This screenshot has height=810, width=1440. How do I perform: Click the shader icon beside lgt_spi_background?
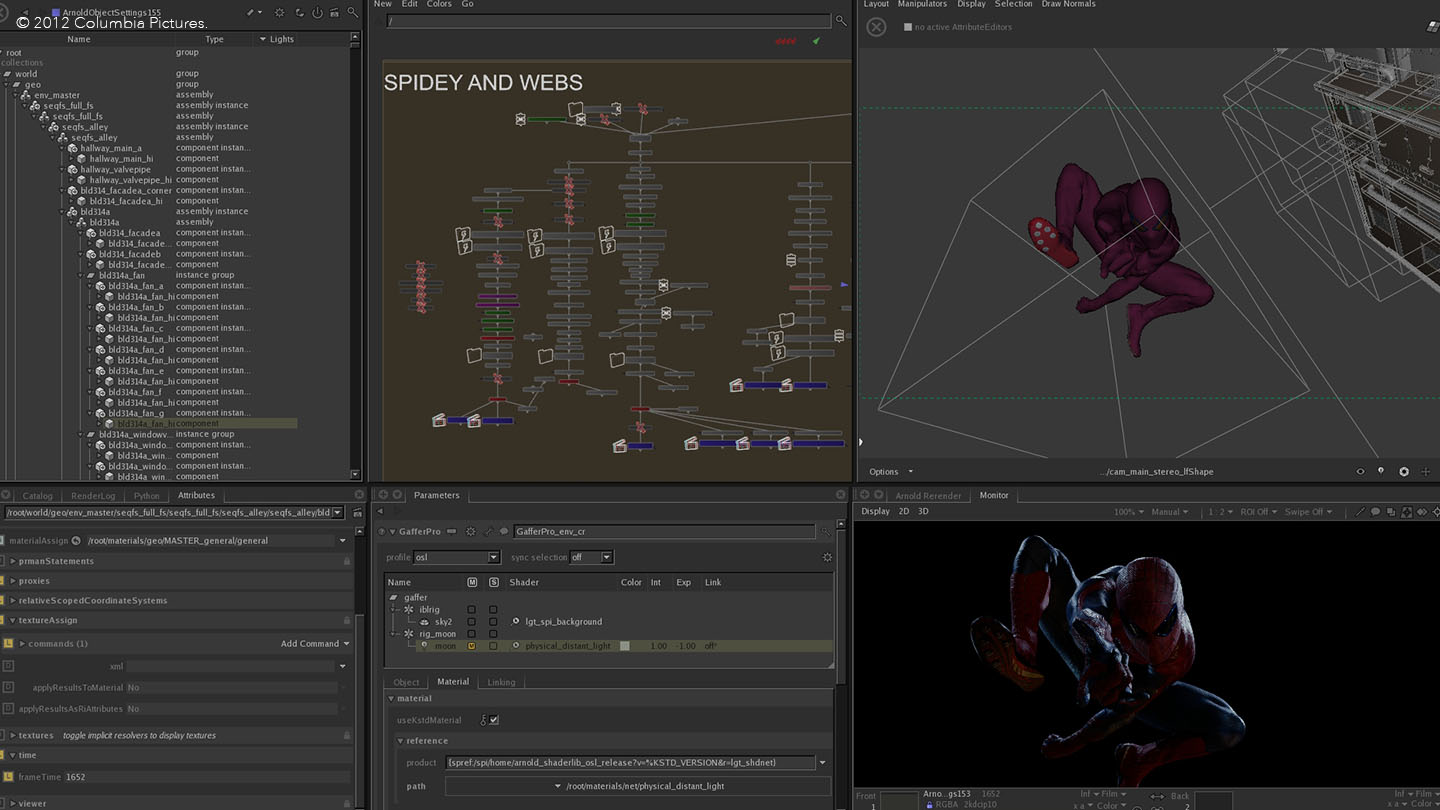tap(516, 621)
